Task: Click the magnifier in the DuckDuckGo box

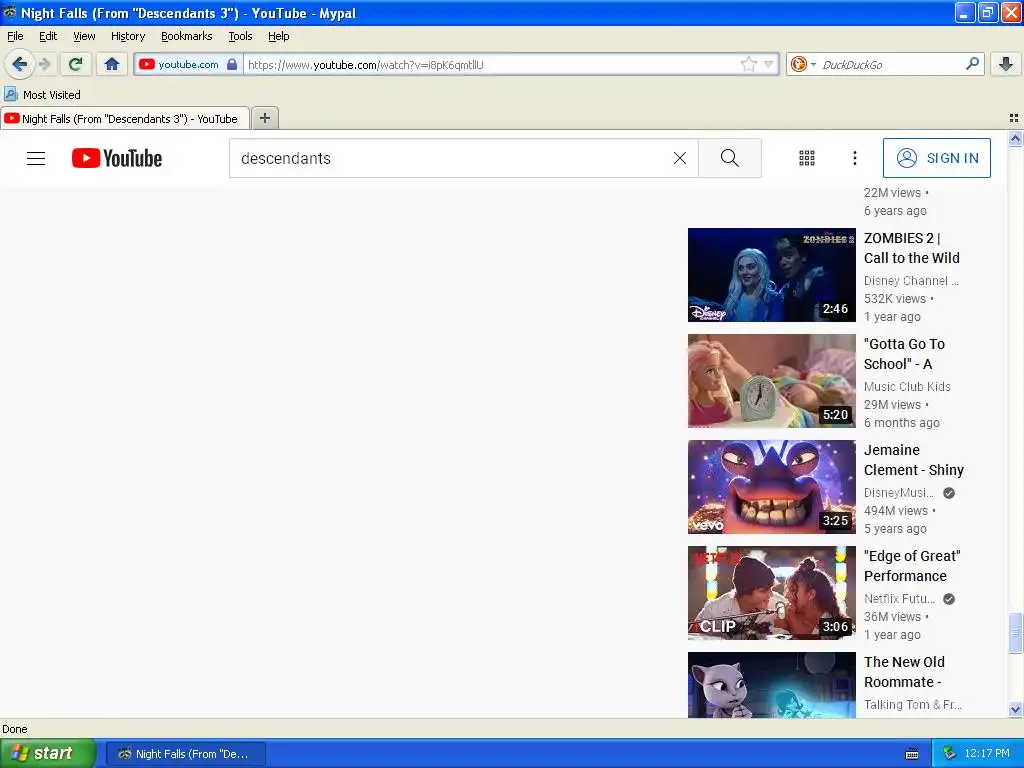Action: tap(972, 64)
